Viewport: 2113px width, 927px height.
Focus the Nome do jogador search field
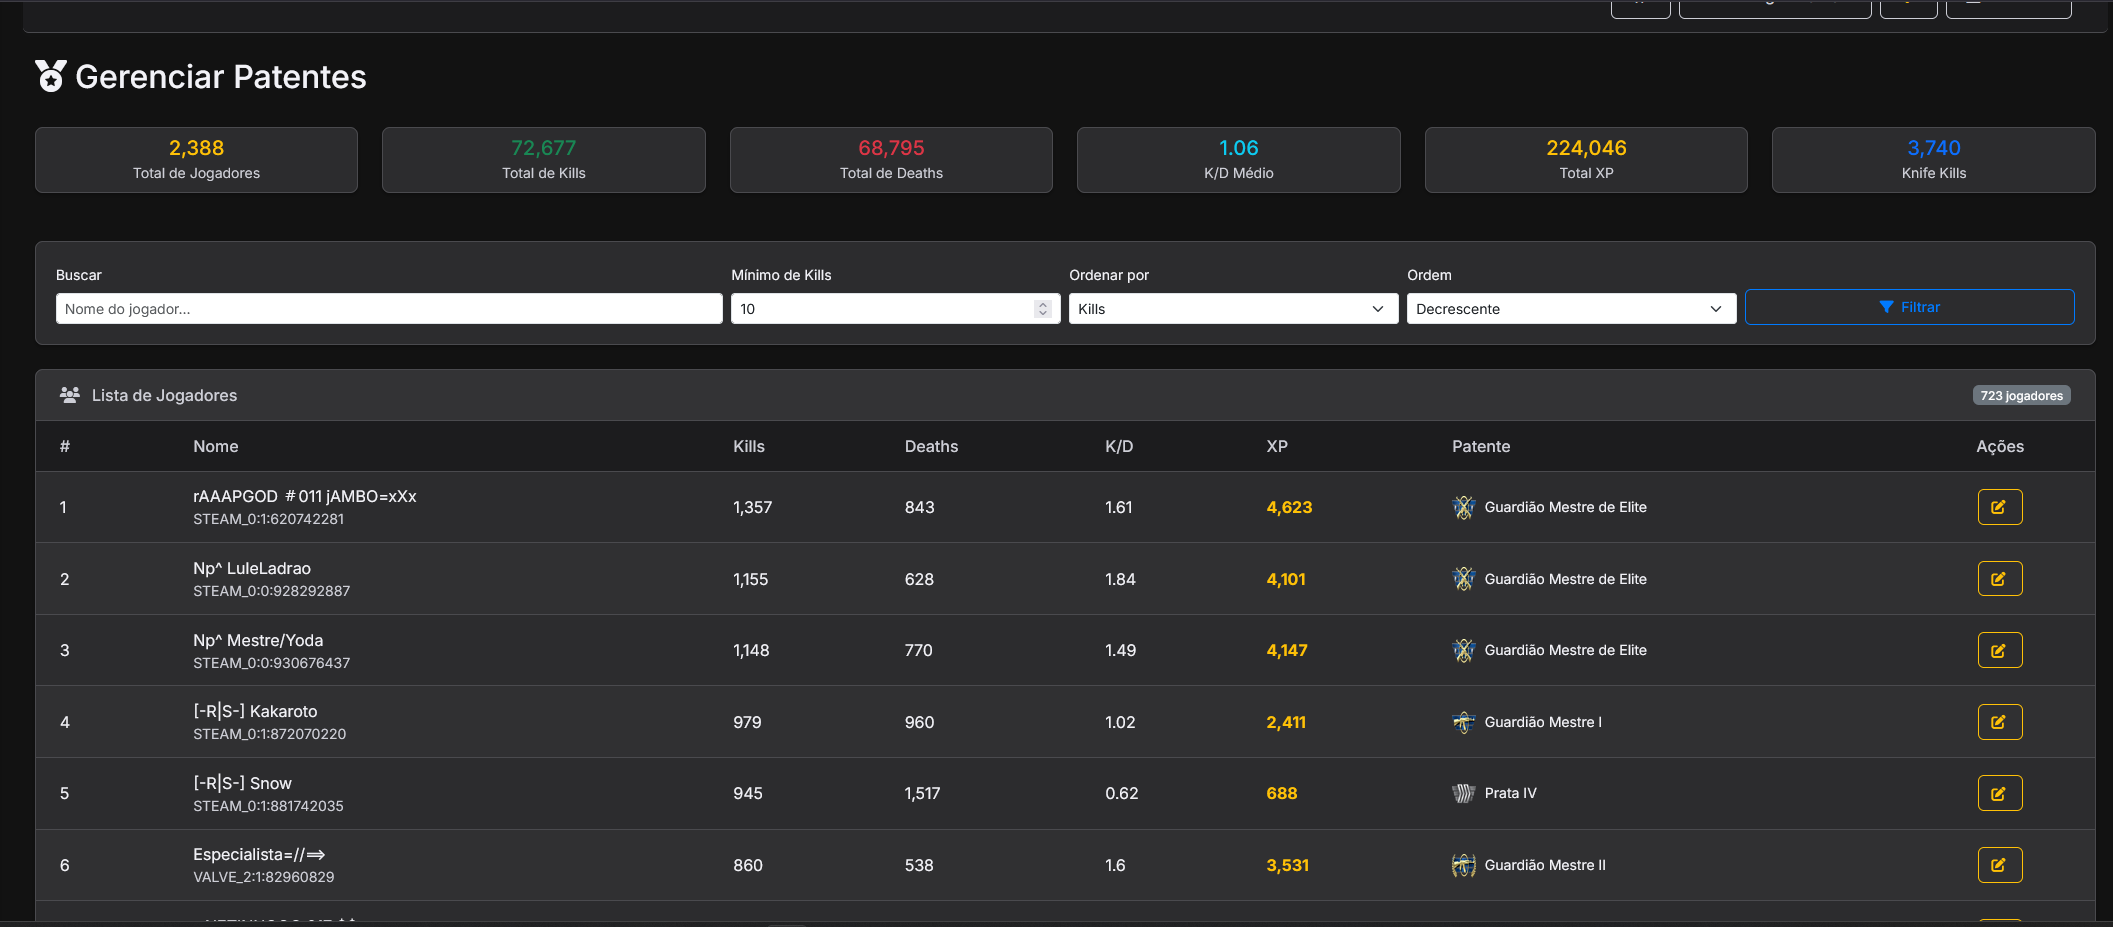pos(388,309)
